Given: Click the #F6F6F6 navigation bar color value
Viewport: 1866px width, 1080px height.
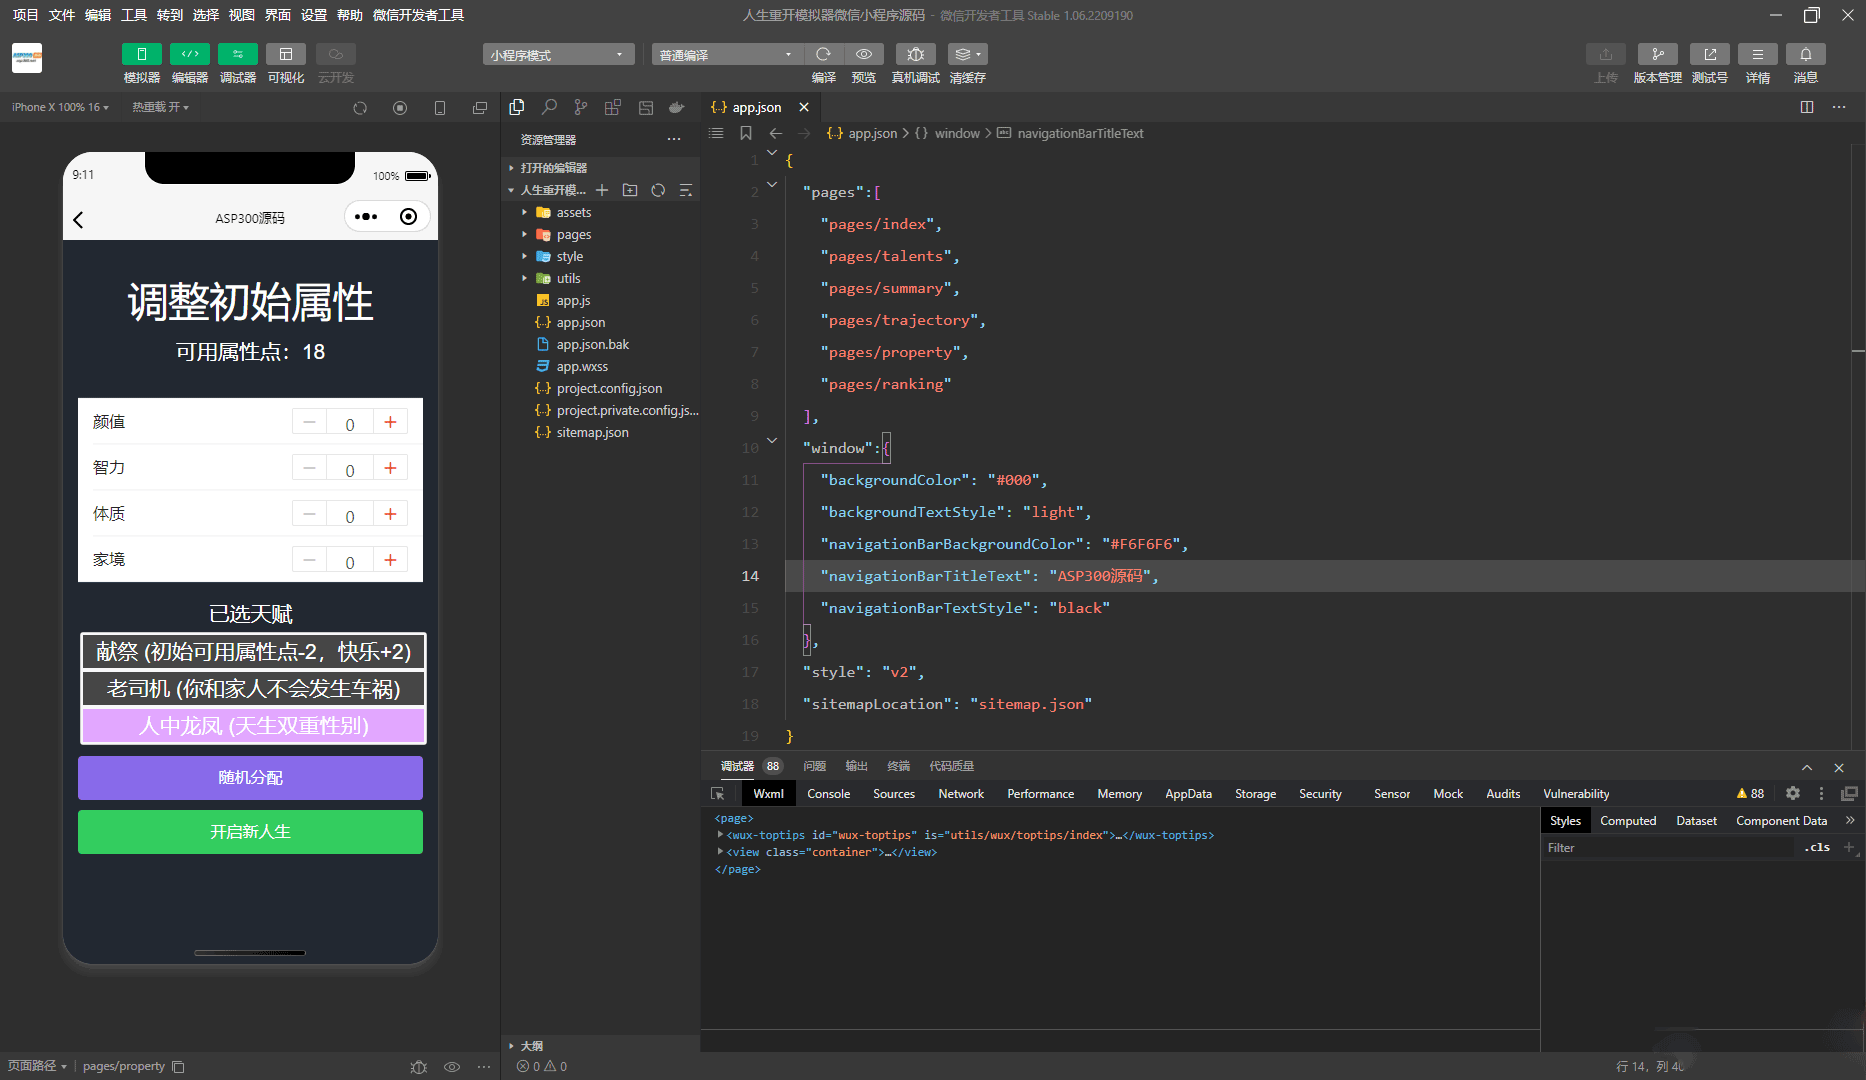Looking at the screenshot, I should (x=1141, y=544).
